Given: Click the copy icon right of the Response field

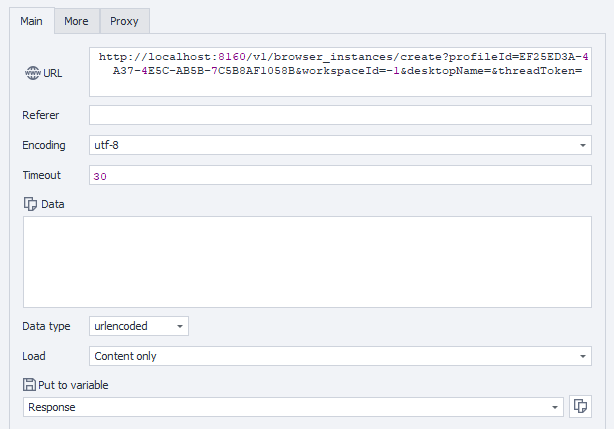Looking at the screenshot, I should [x=580, y=406].
